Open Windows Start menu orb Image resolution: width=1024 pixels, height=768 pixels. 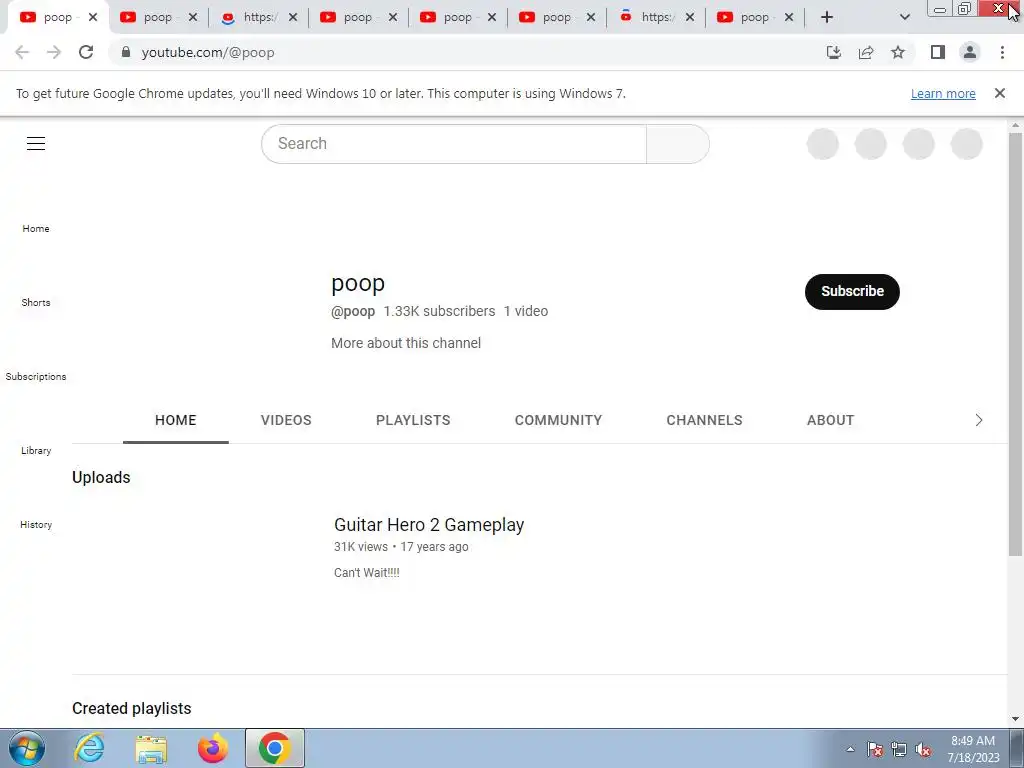[x=27, y=748]
